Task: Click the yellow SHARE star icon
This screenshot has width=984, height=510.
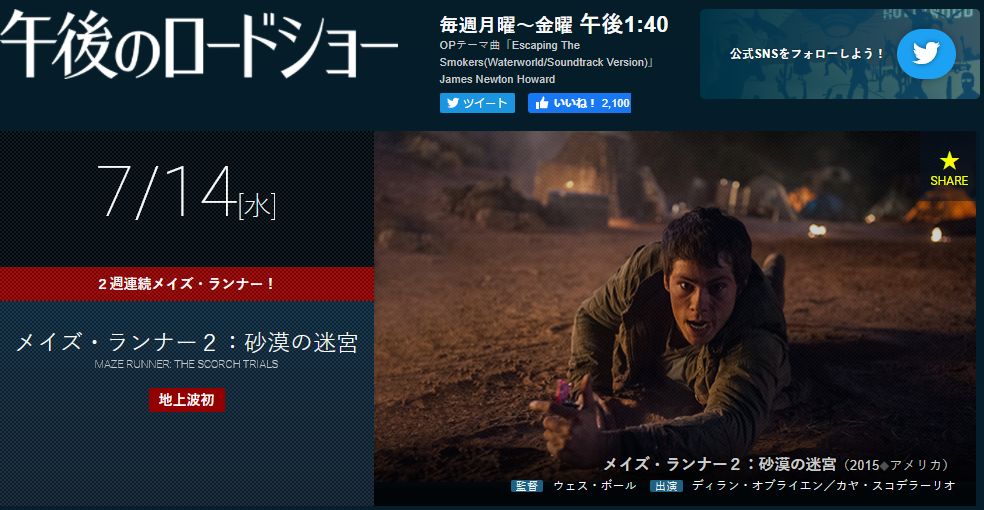Action: coord(949,161)
